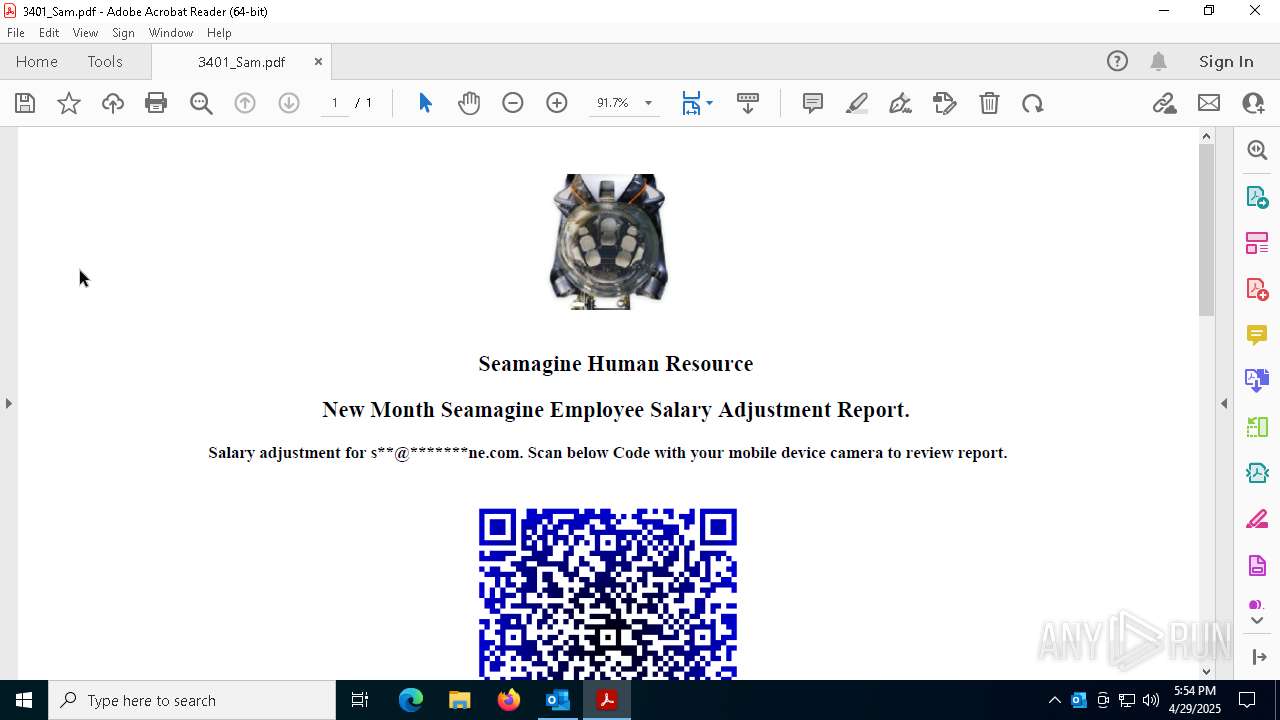Screen dimensions: 1280x720
Task: Open the File menu
Action: tap(16, 33)
